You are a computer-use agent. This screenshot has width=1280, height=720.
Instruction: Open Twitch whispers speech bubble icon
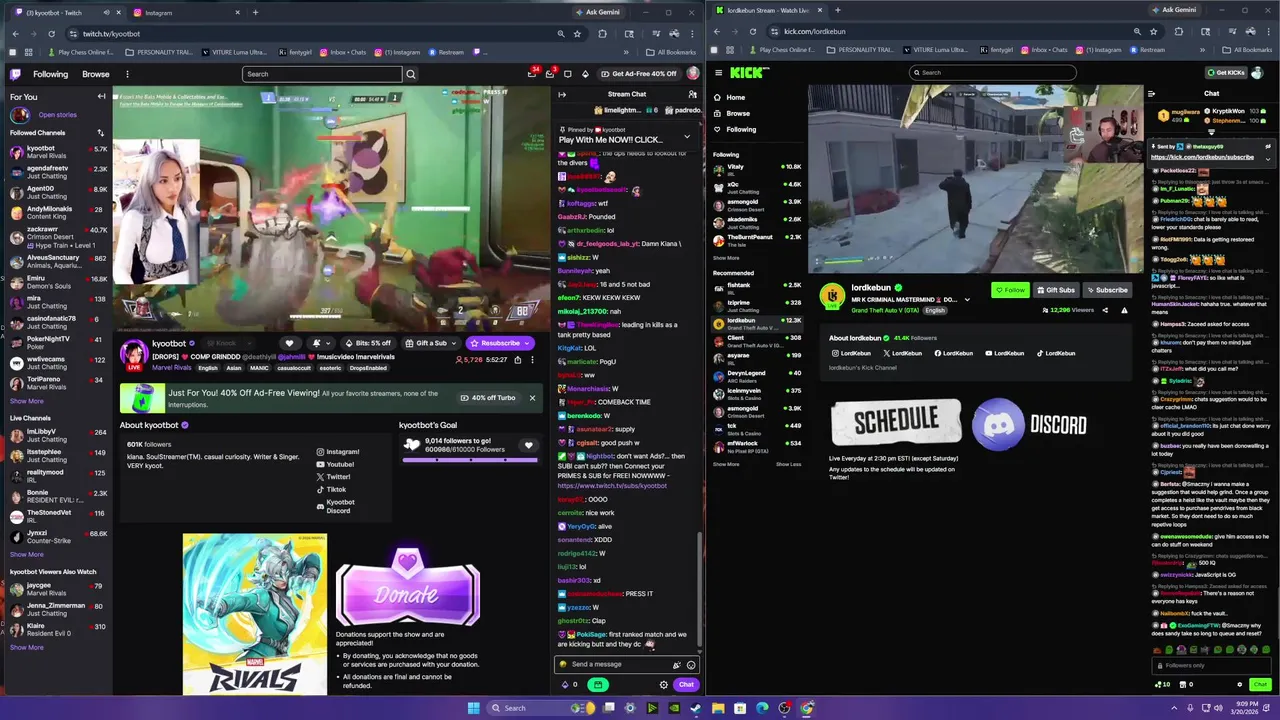click(568, 74)
